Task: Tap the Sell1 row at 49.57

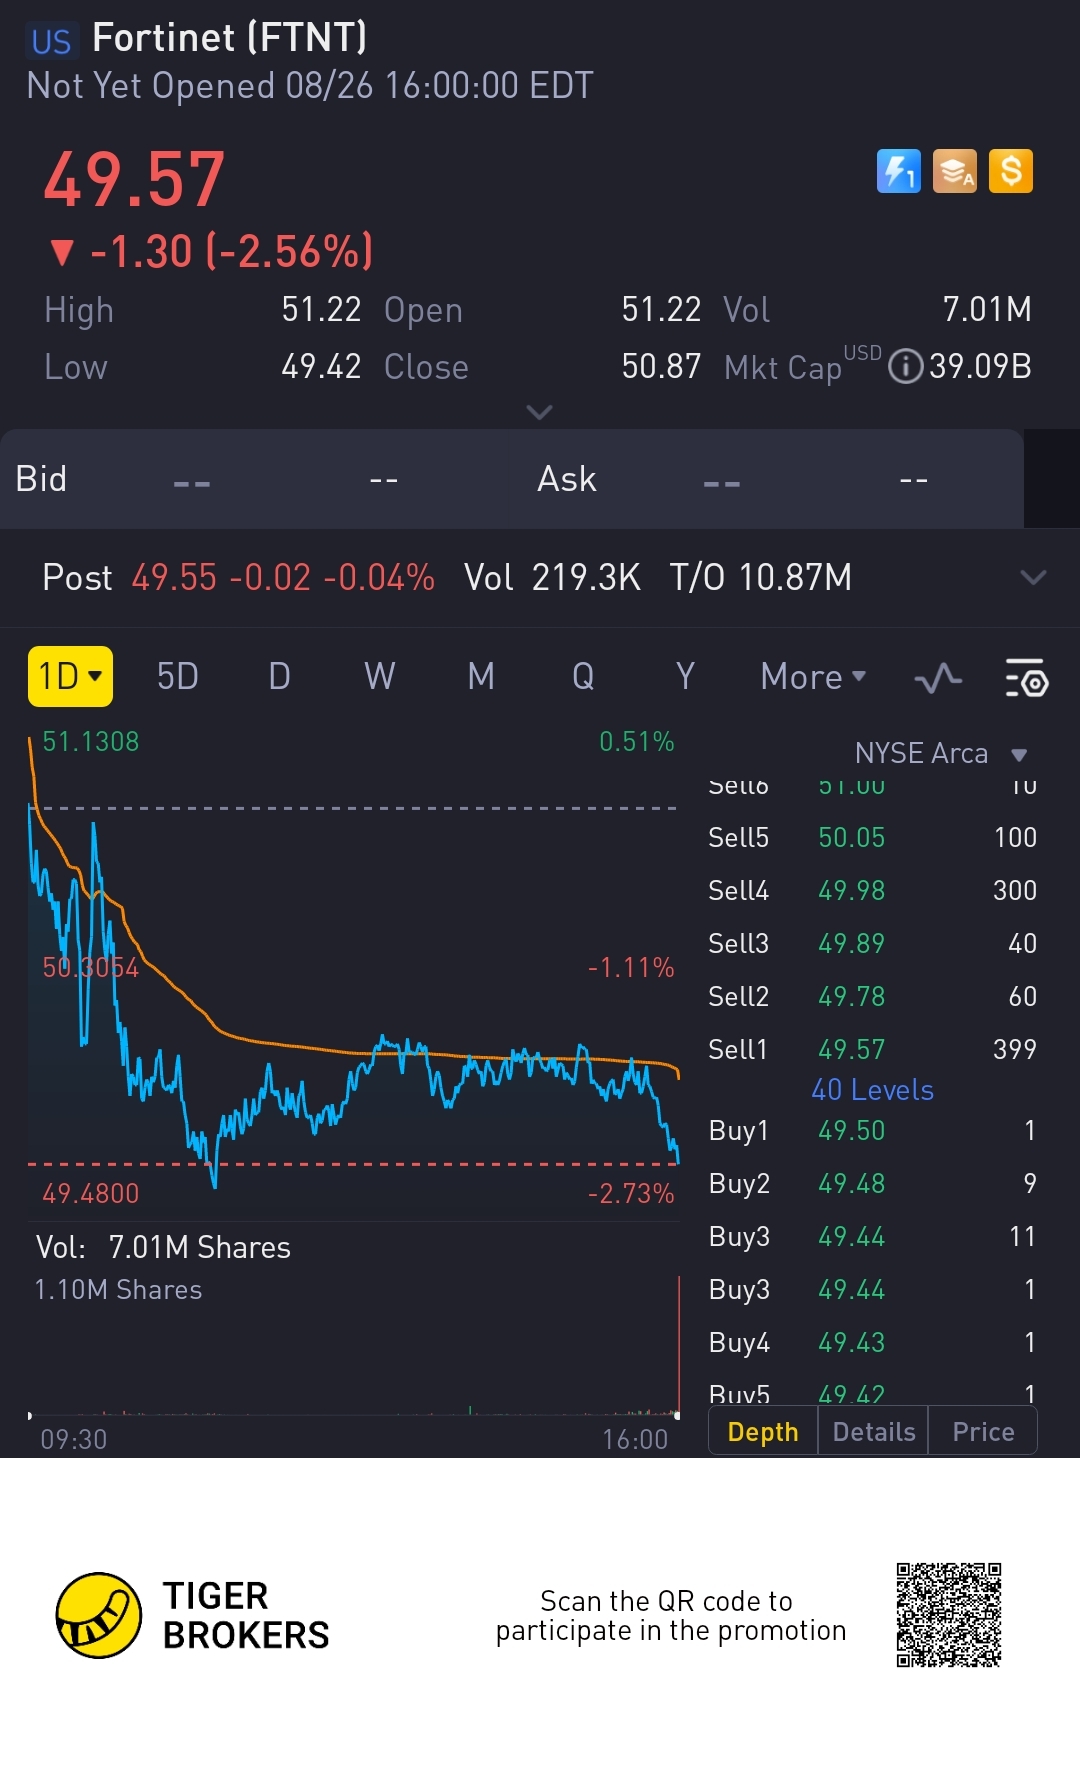Action: (872, 1049)
